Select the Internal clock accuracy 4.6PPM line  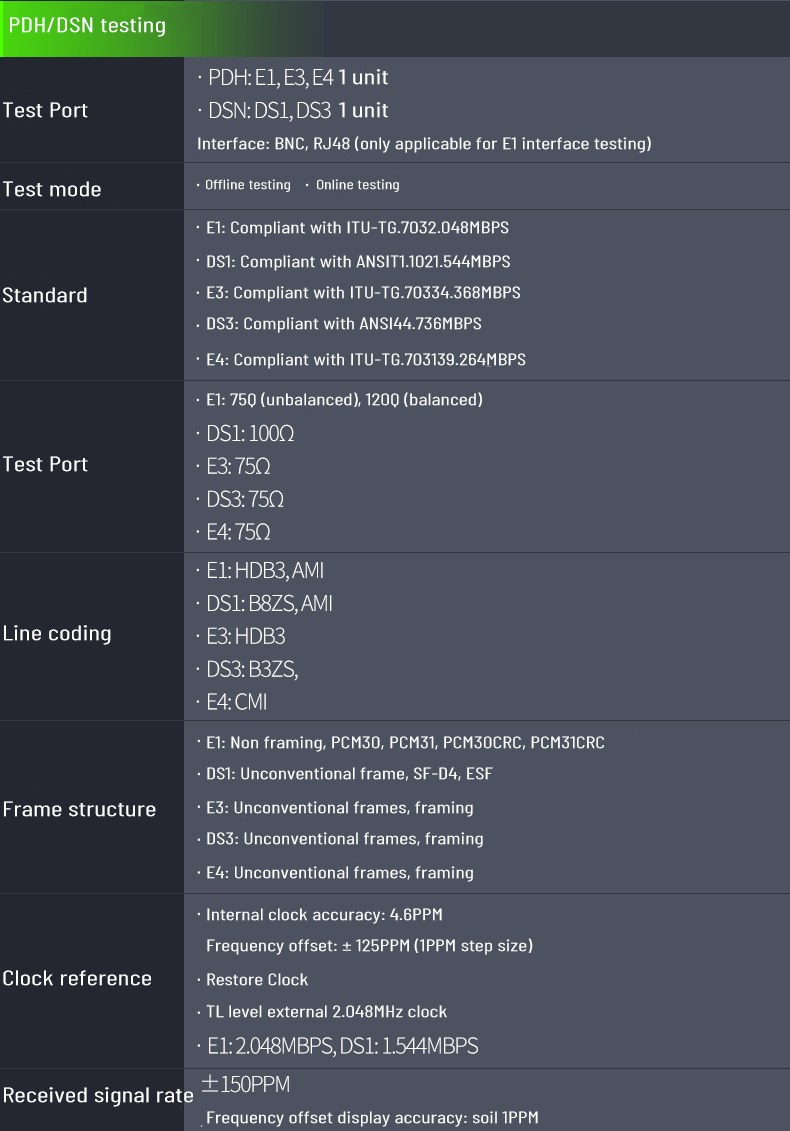[323, 914]
